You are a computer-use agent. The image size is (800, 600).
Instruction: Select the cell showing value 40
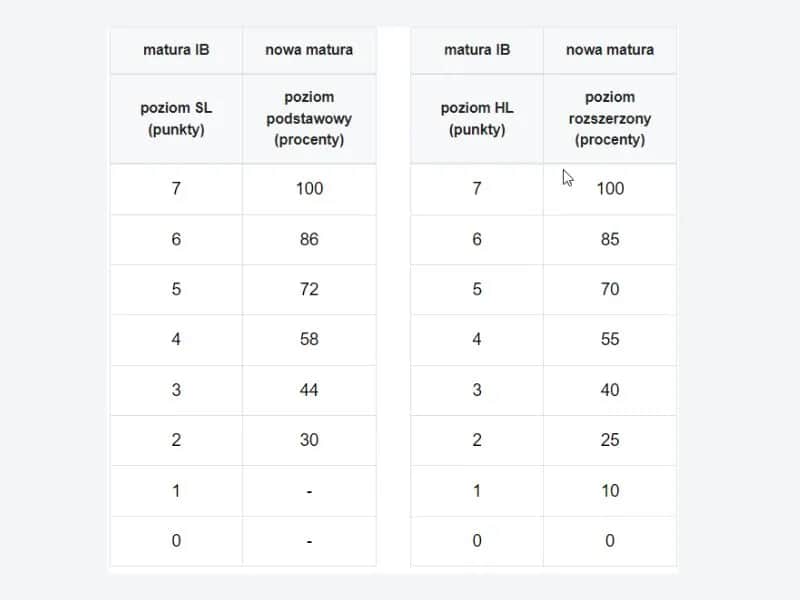[x=610, y=390]
